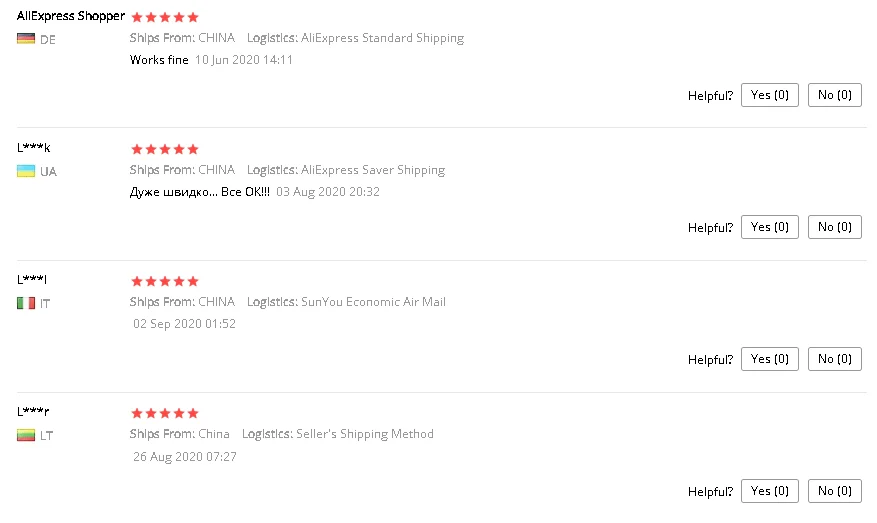Vote Yes on the Italian reviewer's feedback
The height and width of the screenshot is (523, 877).
click(x=770, y=359)
